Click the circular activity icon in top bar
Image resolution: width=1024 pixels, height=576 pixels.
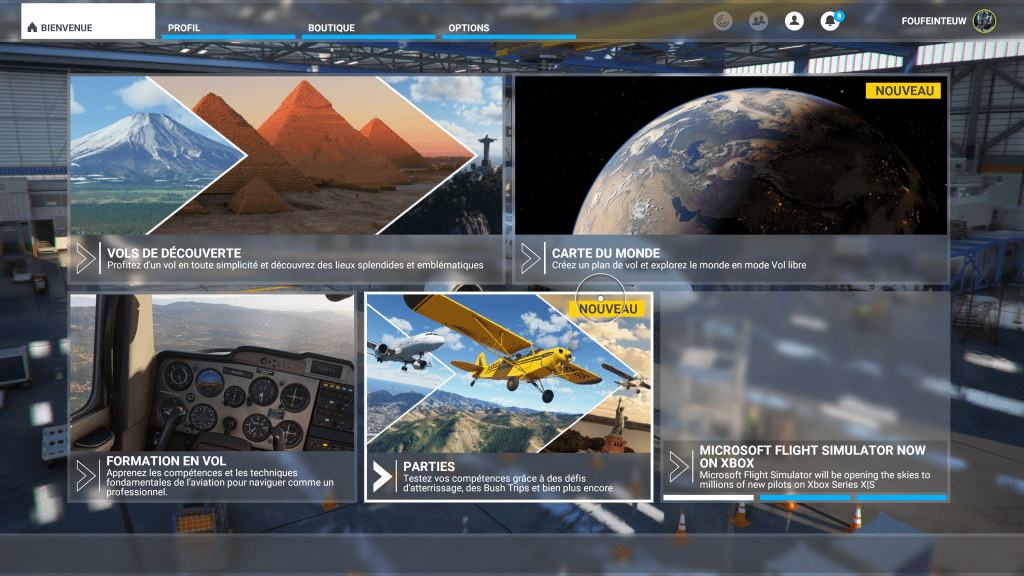click(722, 21)
